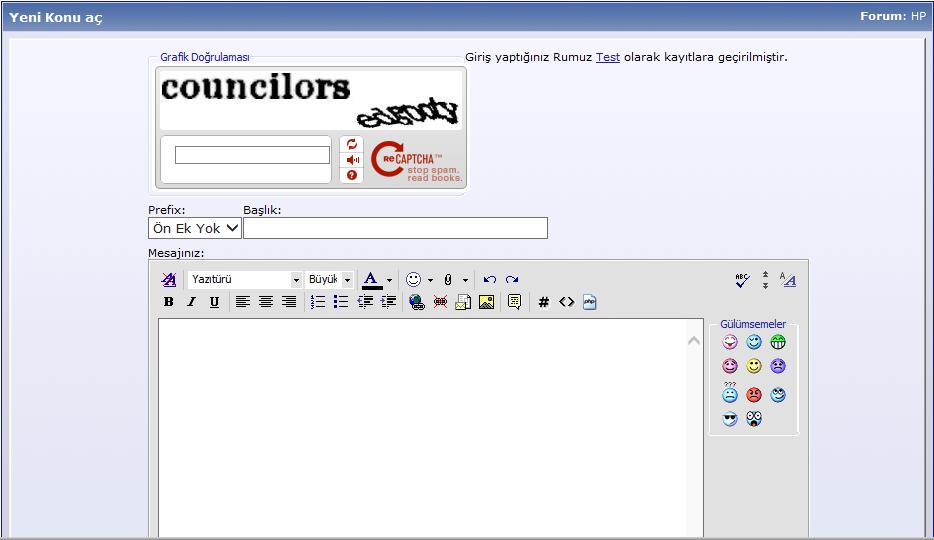Click the reCAPTCHA logo
This screenshot has height=540, width=934.
[x=416, y=161]
